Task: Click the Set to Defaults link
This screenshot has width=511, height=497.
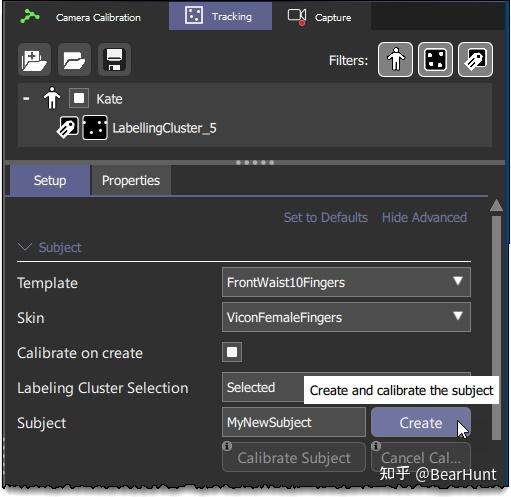Action: pos(326,218)
